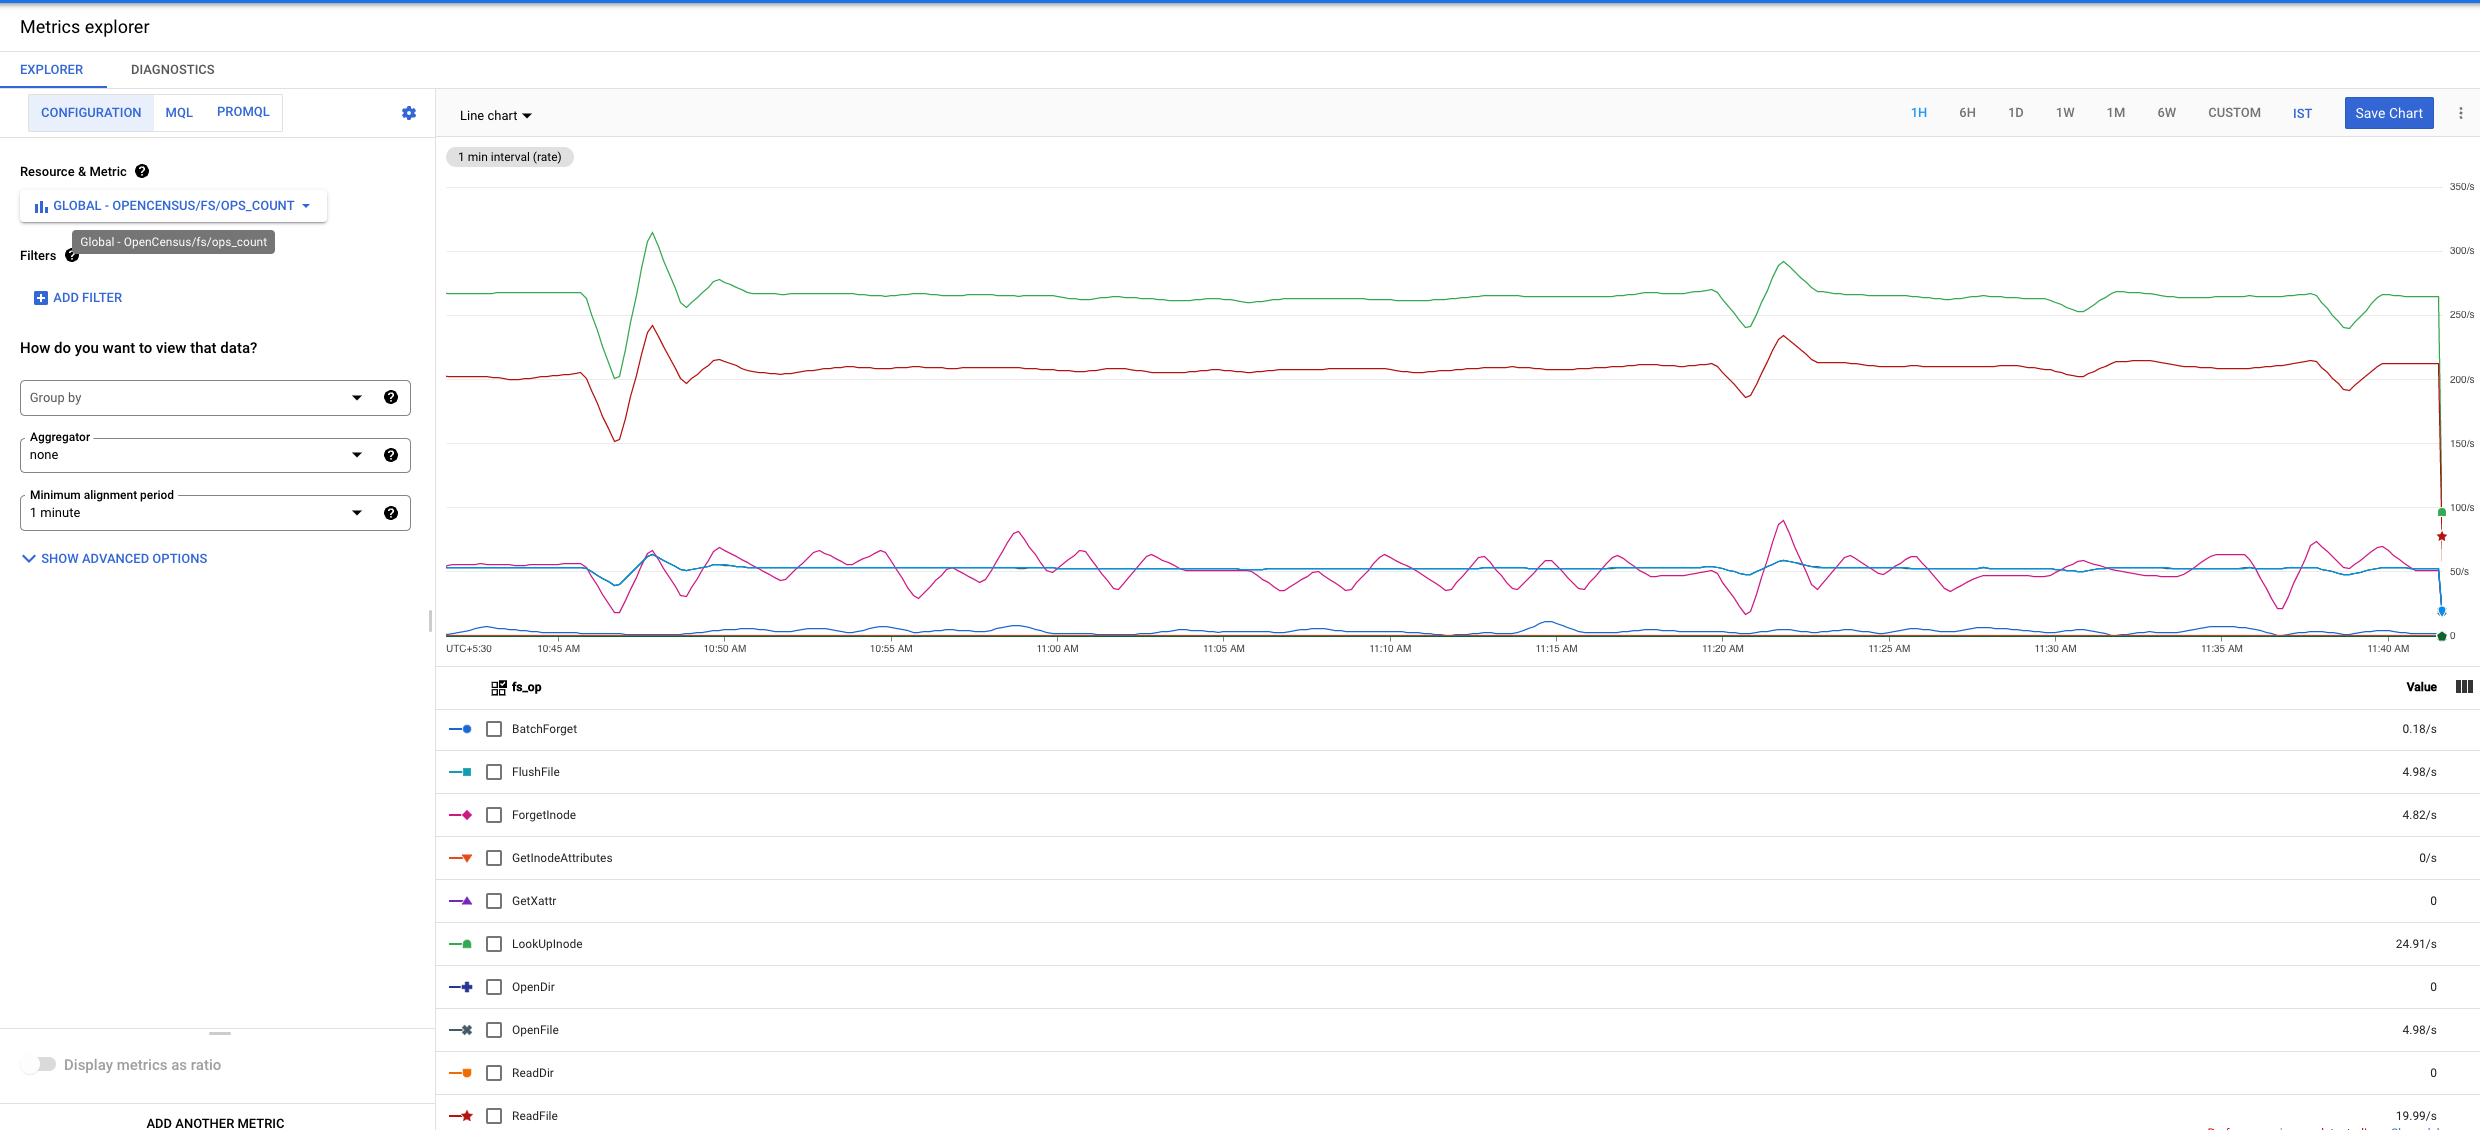Image resolution: width=2480 pixels, height=1130 pixels.
Task: Click the help icon beside Filters
Action: pyautogui.click(x=71, y=256)
